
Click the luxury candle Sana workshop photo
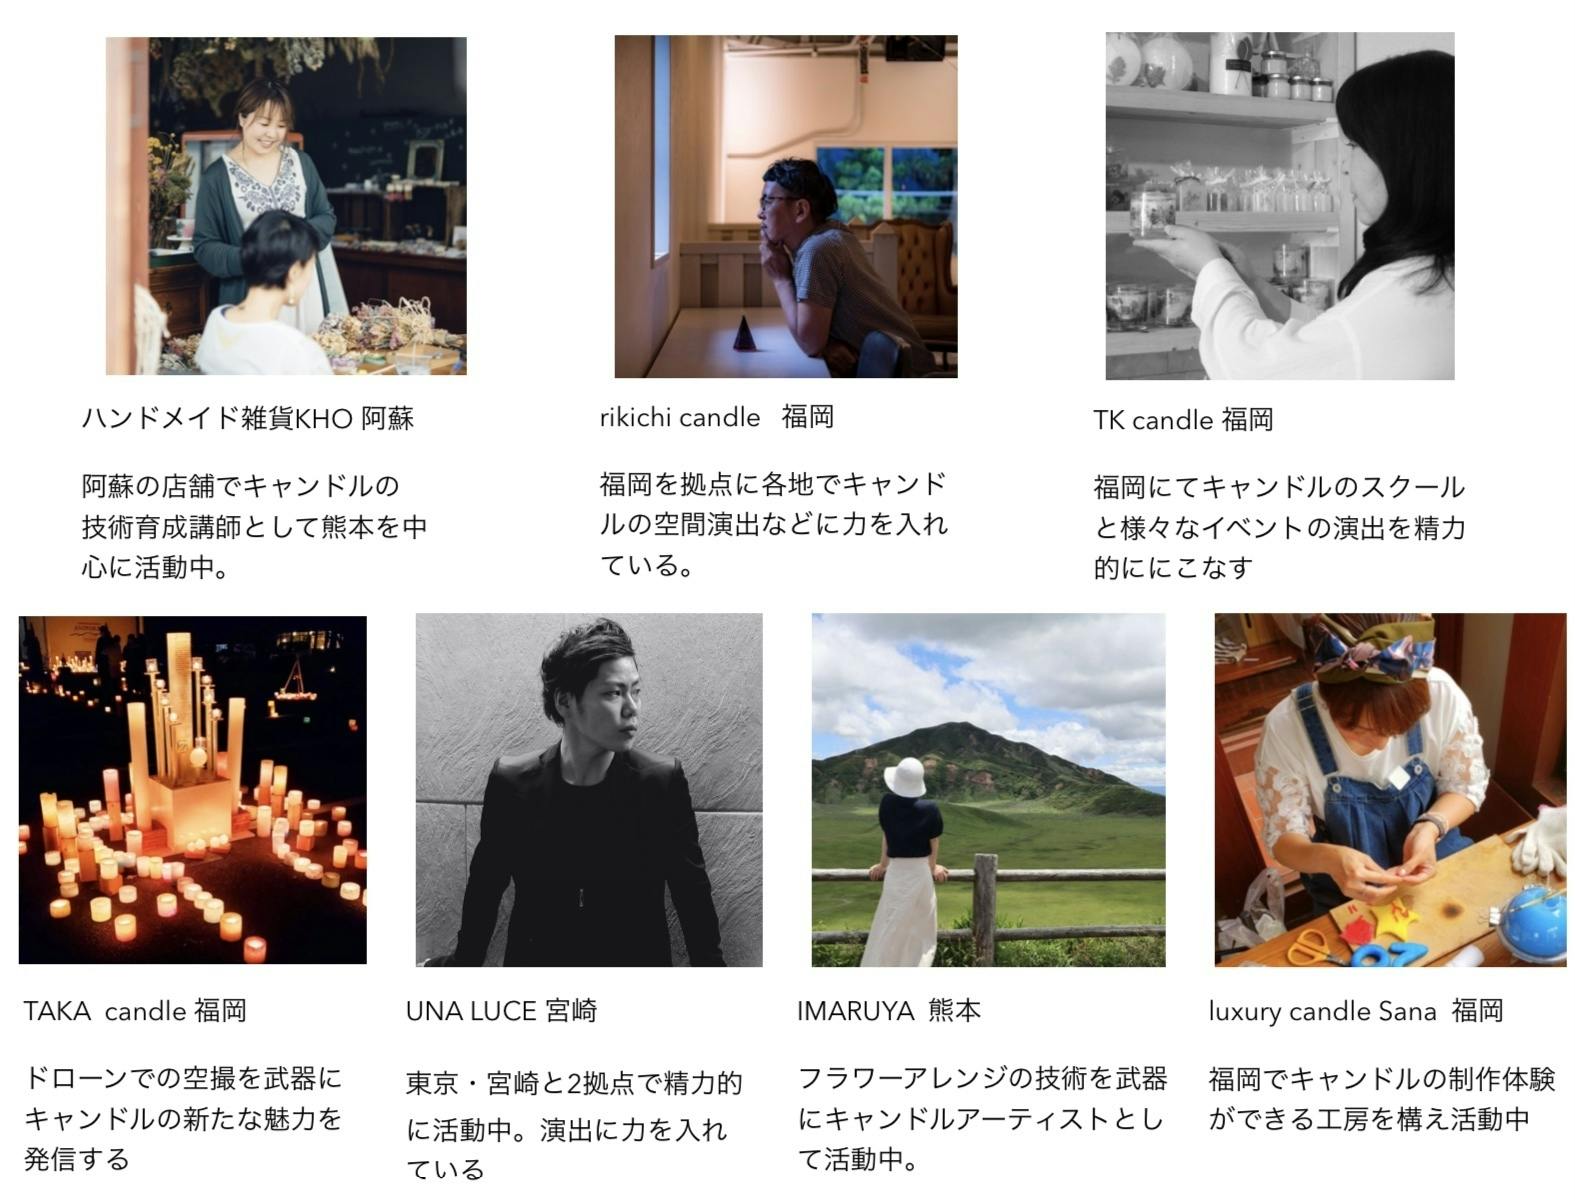(x=1390, y=790)
